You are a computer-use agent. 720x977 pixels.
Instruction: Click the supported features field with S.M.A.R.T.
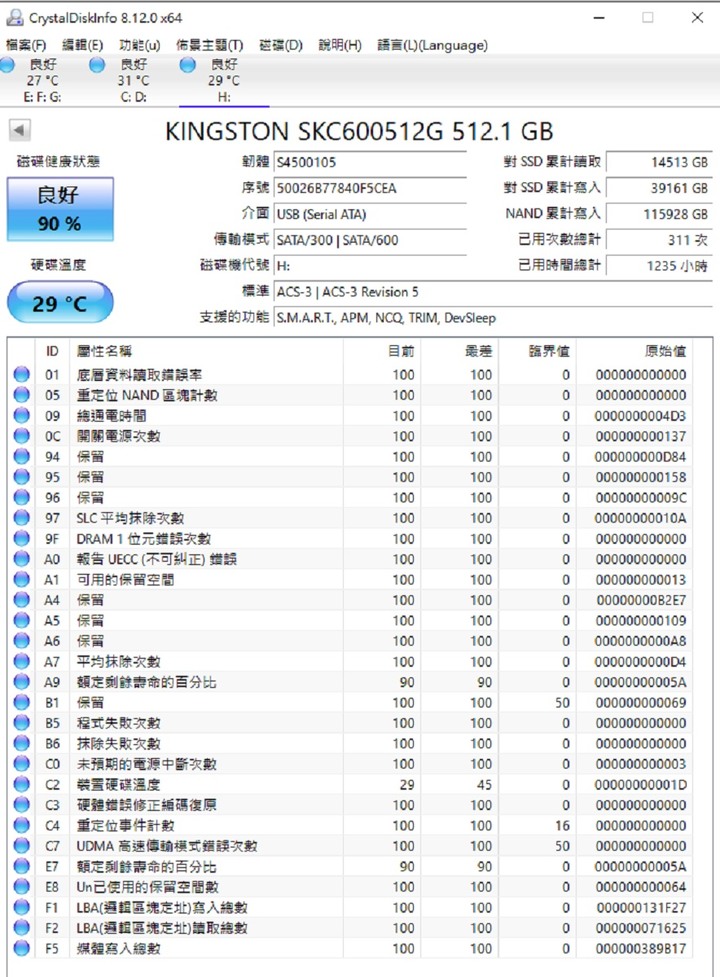[x=493, y=318]
